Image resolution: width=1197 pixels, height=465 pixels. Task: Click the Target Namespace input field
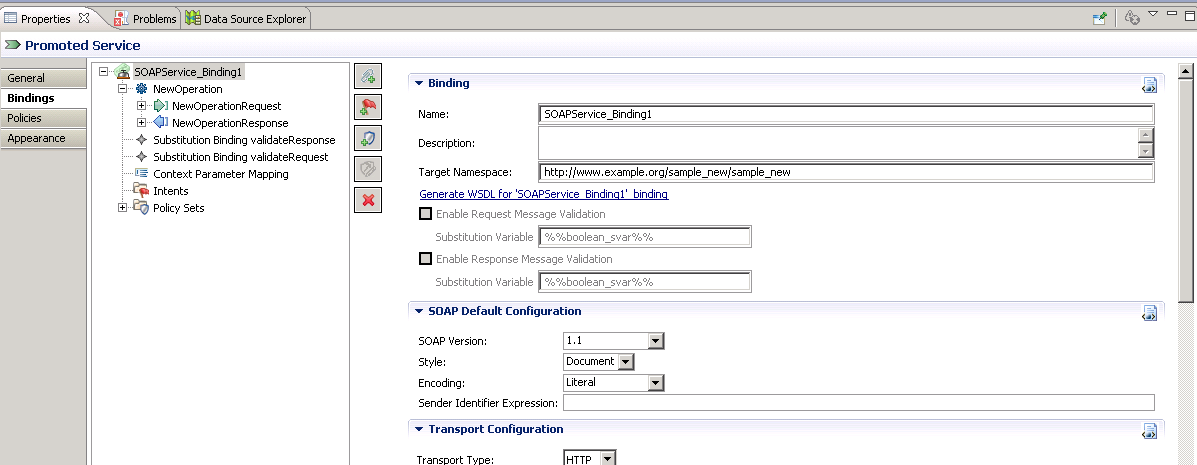[845, 172]
